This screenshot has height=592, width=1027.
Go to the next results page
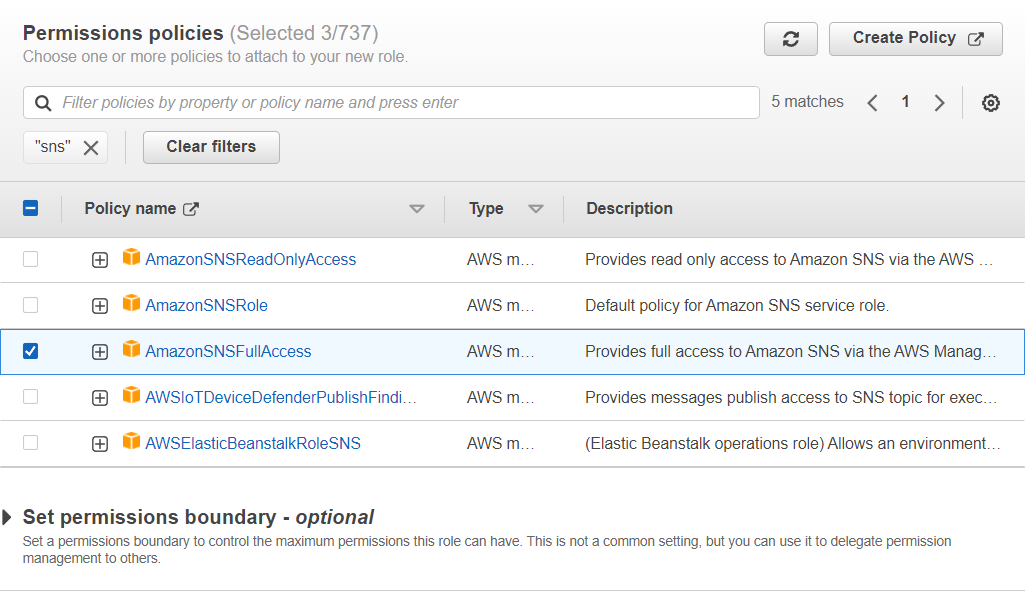[939, 103]
